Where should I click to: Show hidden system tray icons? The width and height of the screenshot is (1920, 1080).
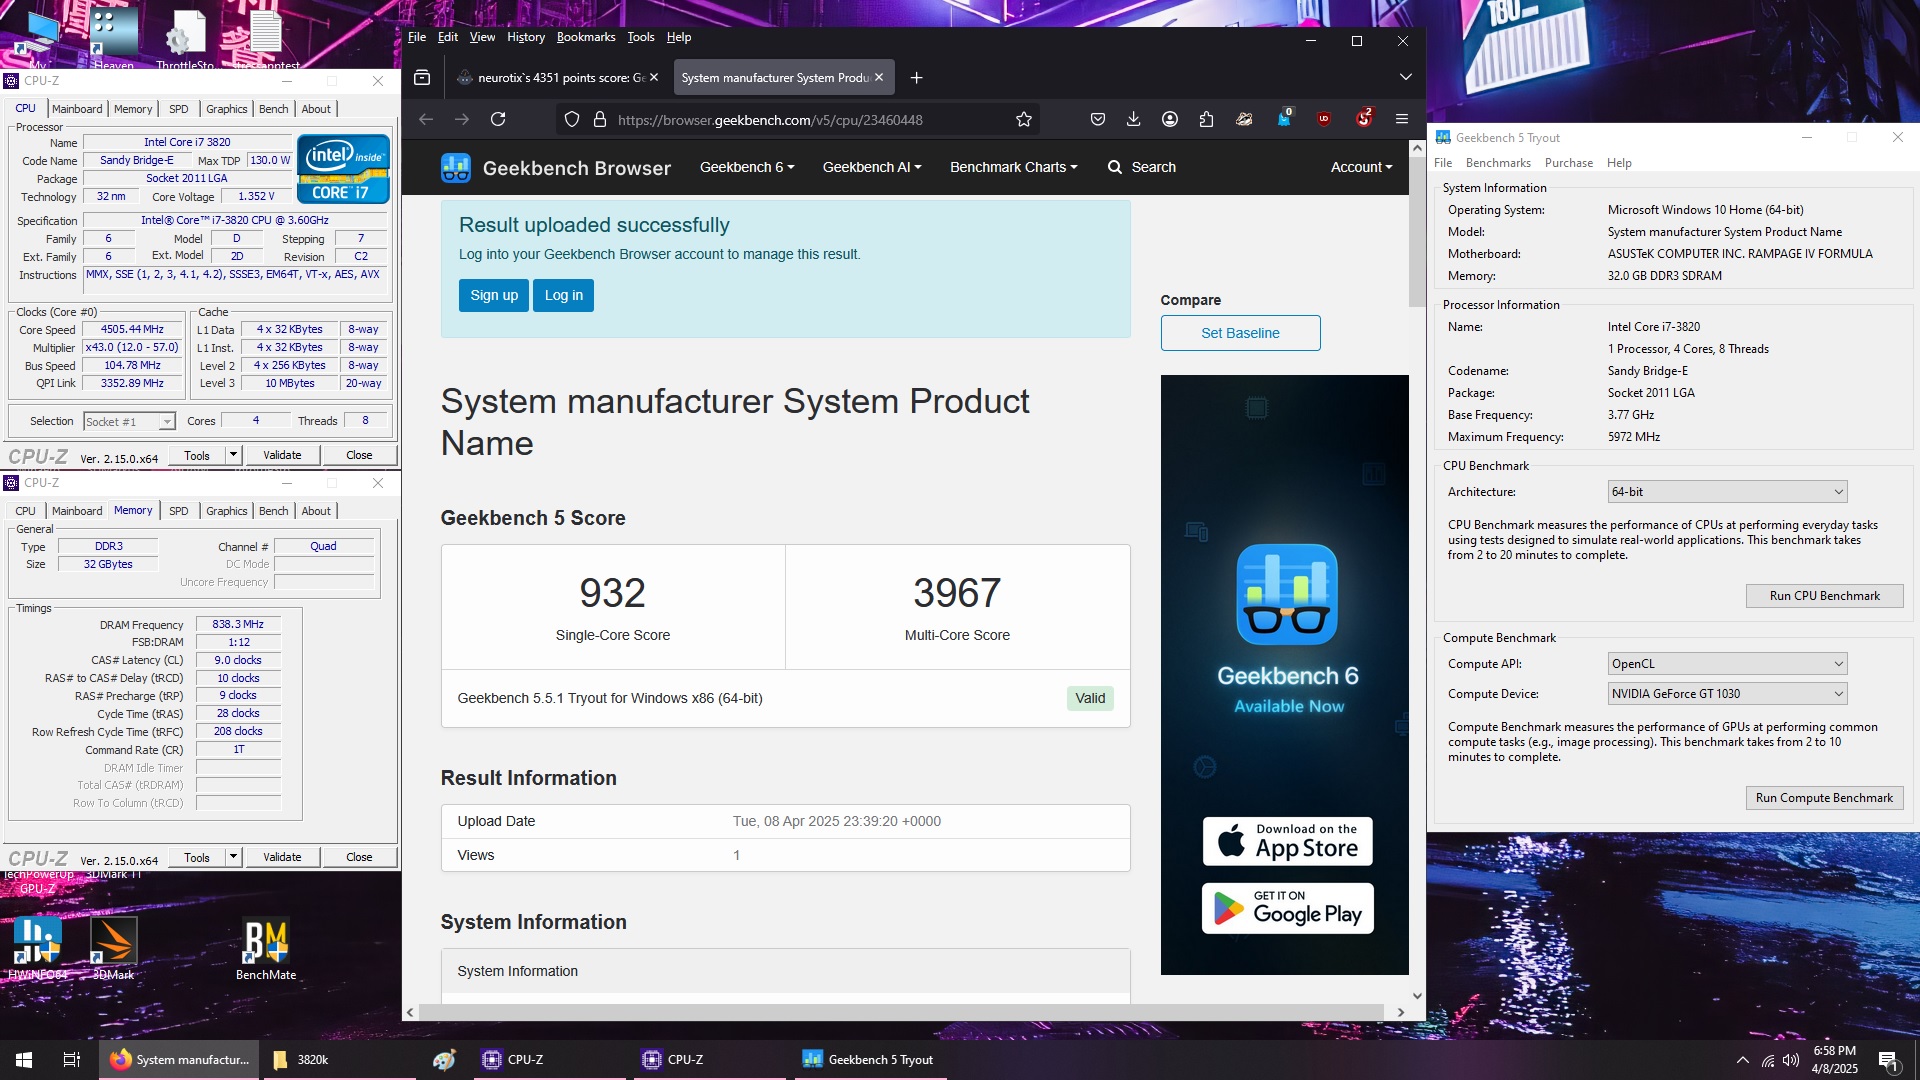tap(1743, 1060)
